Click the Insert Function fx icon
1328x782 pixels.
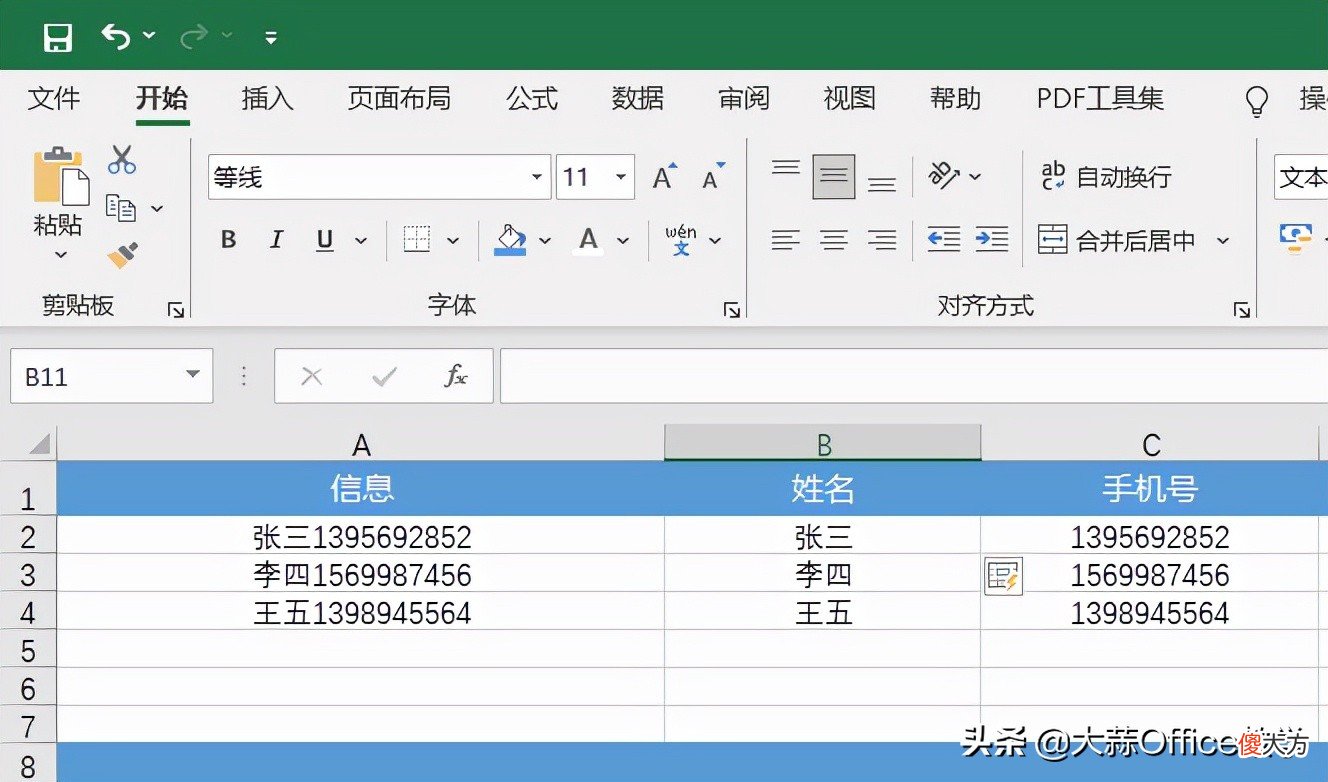[x=456, y=376]
